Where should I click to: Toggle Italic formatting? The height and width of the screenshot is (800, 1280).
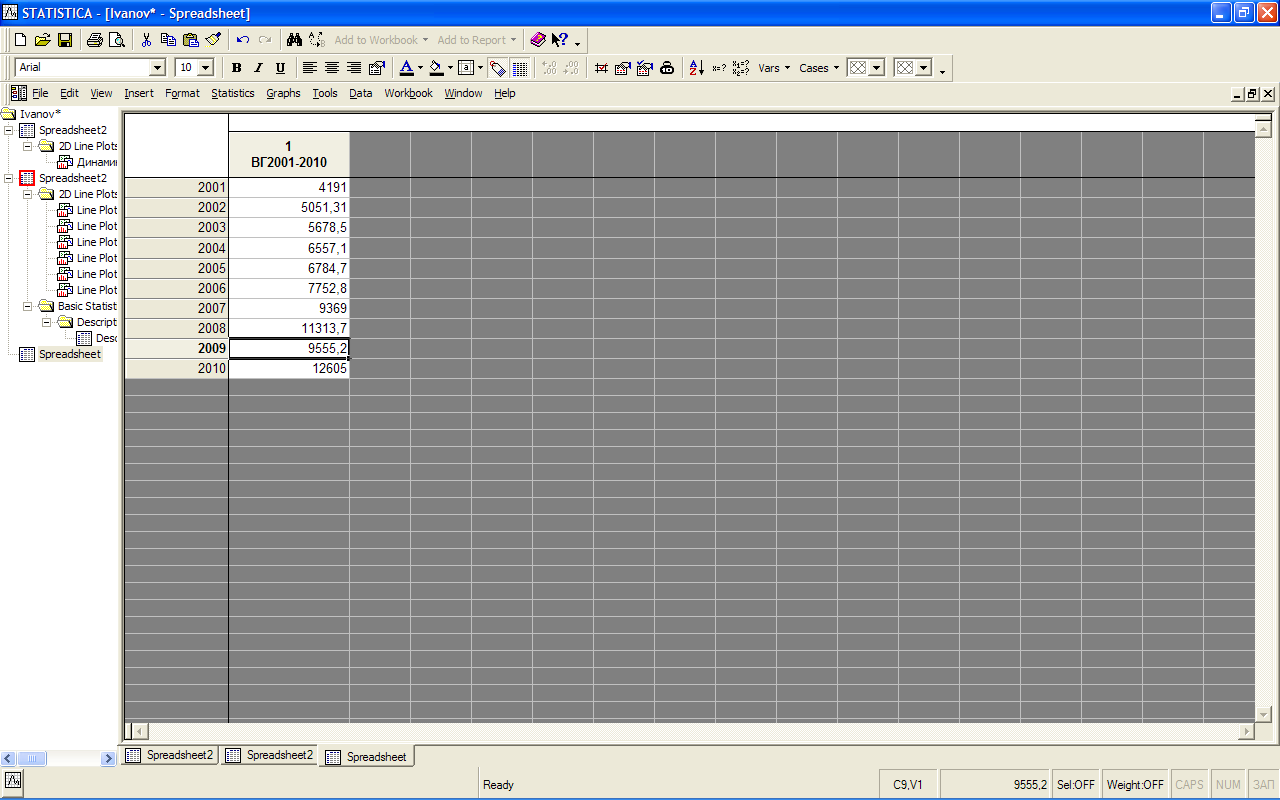click(258, 68)
